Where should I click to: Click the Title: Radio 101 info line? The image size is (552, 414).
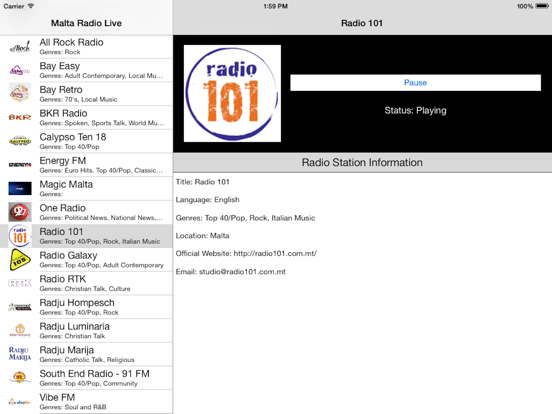(202, 182)
